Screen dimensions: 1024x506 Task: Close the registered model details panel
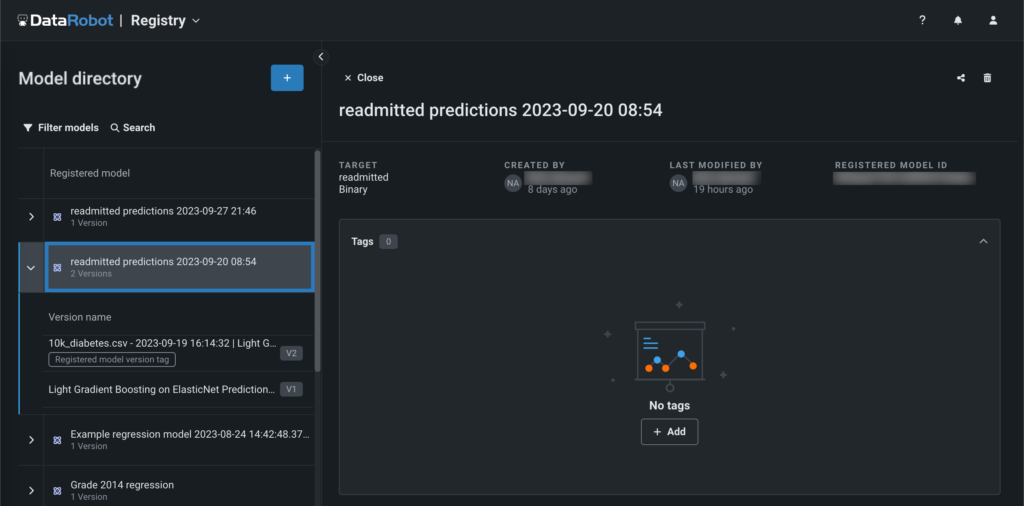(x=363, y=78)
